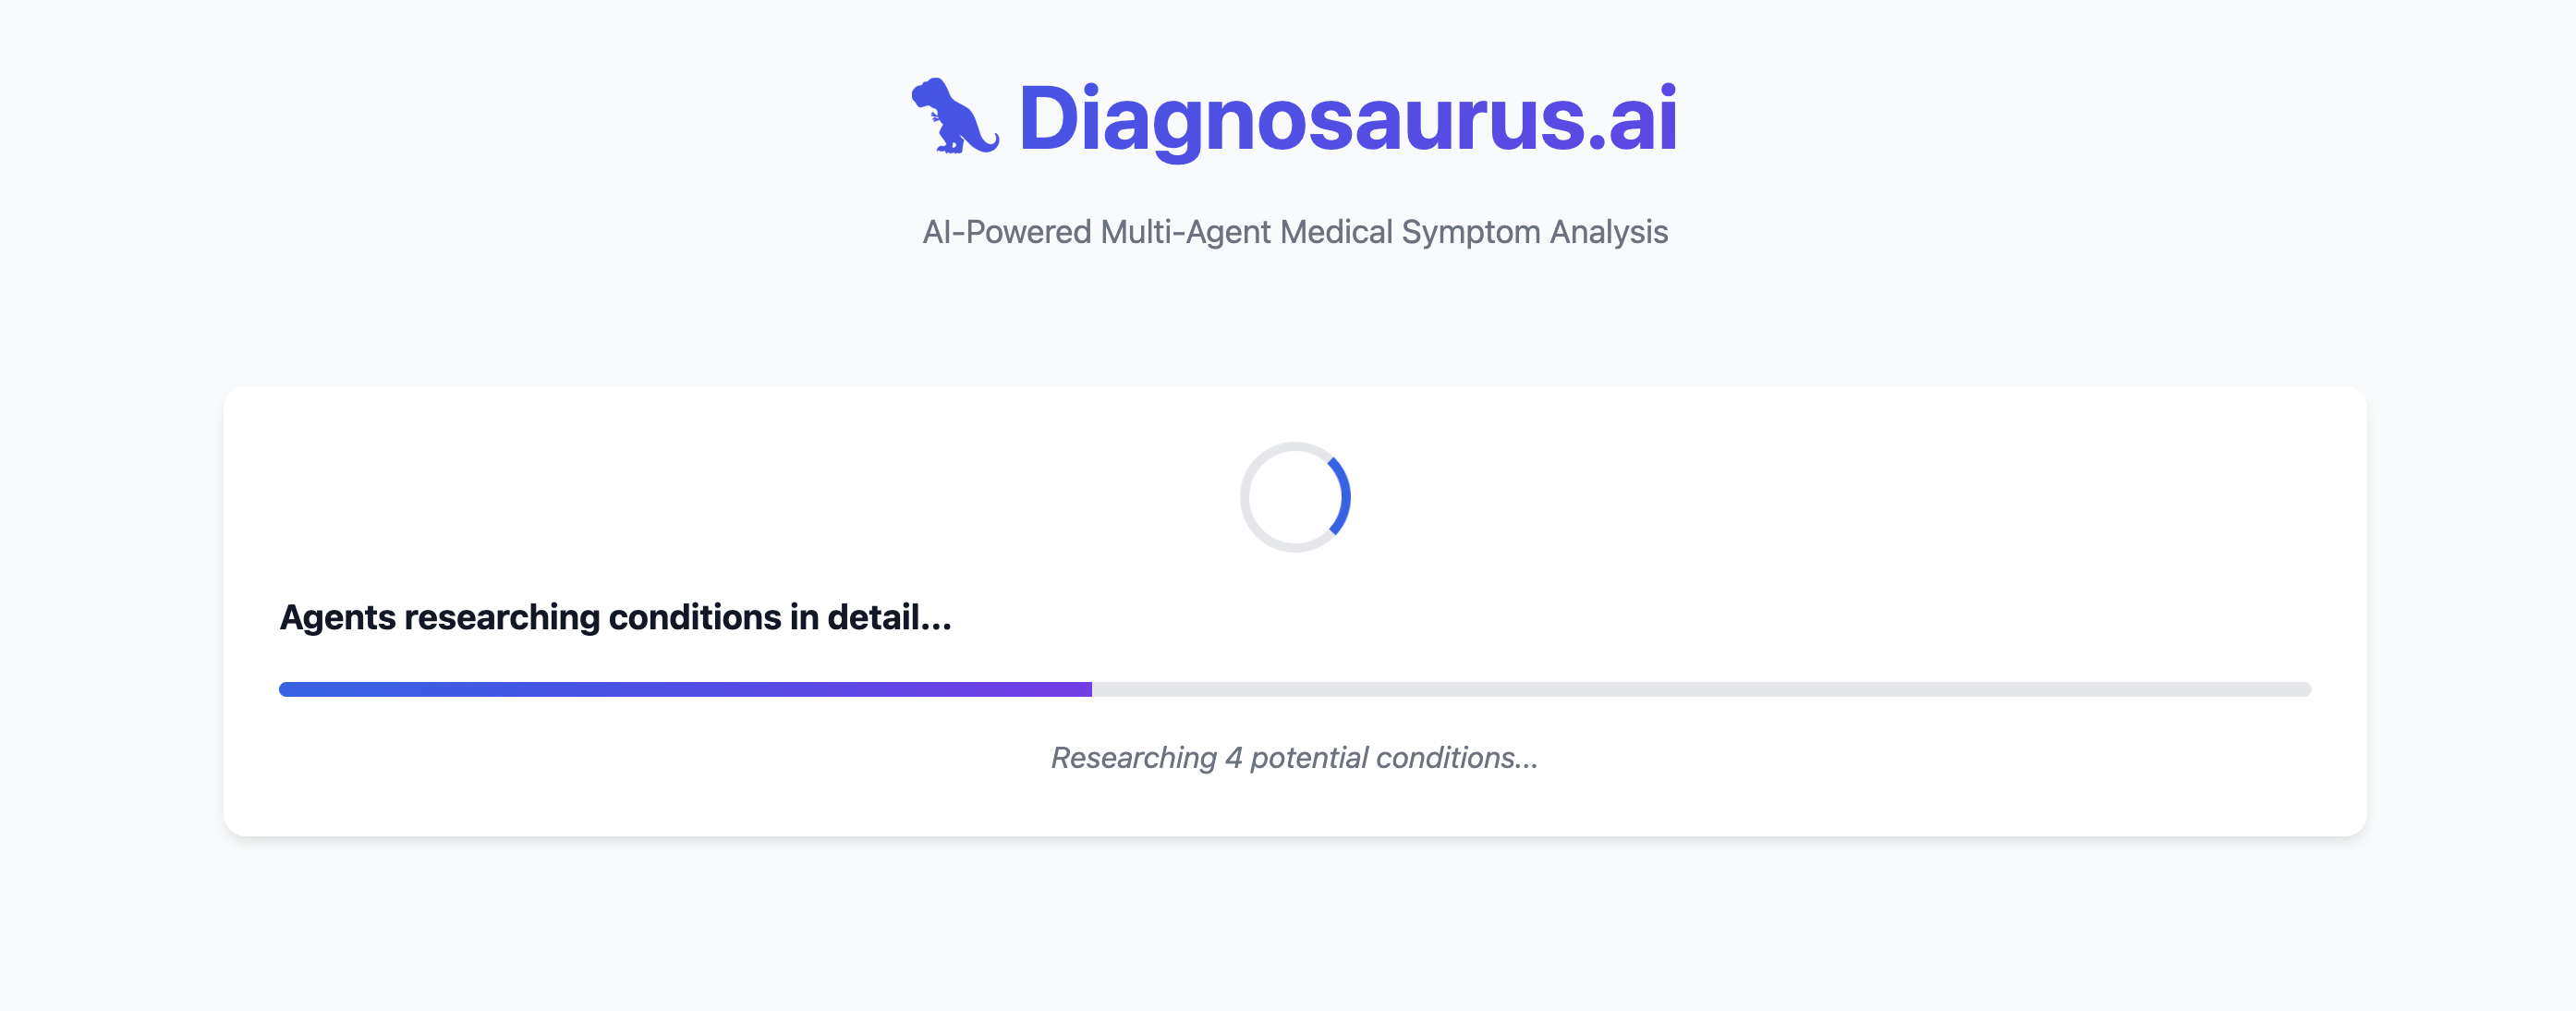
Task: Click the unfilled gray progress bar portion
Action: [1700, 689]
